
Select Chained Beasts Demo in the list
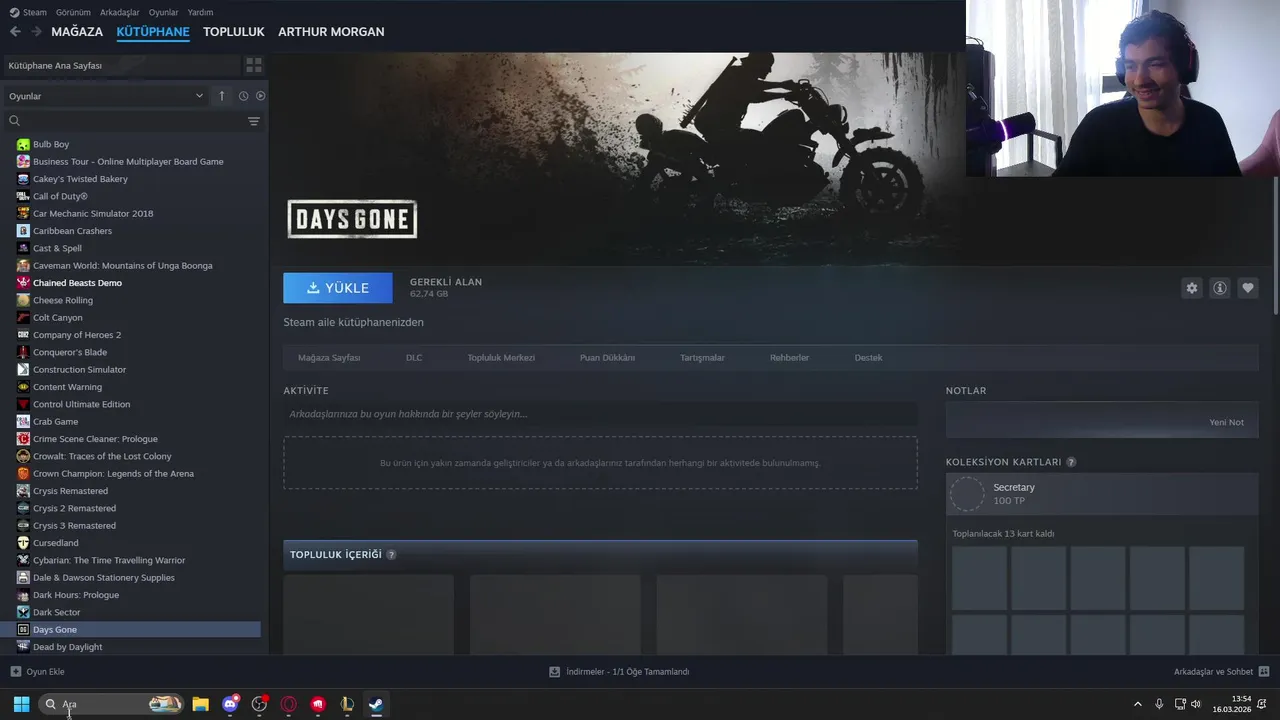click(x=77, y=283)
